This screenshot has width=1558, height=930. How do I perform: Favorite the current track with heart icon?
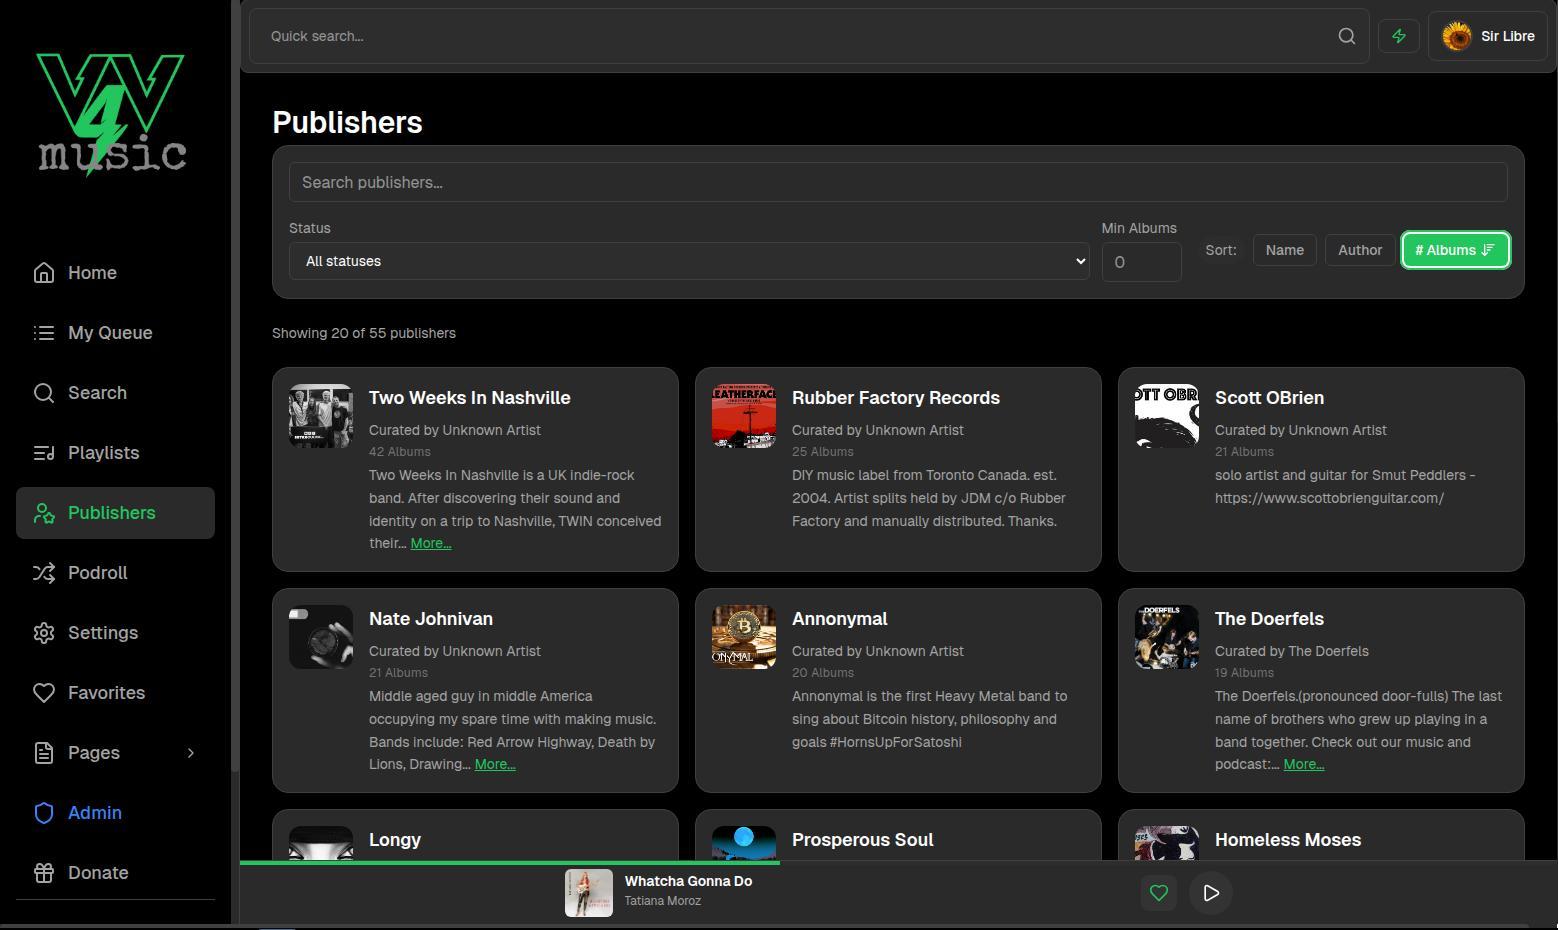[x=1158, y=893]
